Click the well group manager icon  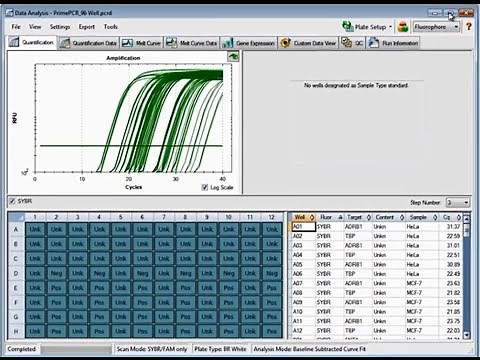click(x=403, y=27)
